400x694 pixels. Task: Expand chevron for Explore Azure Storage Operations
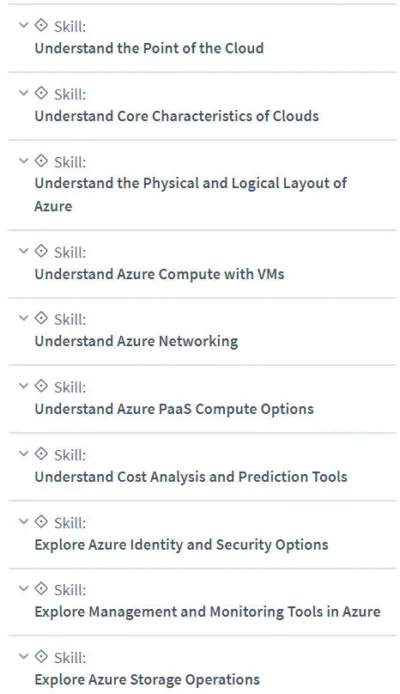point(23,656)
